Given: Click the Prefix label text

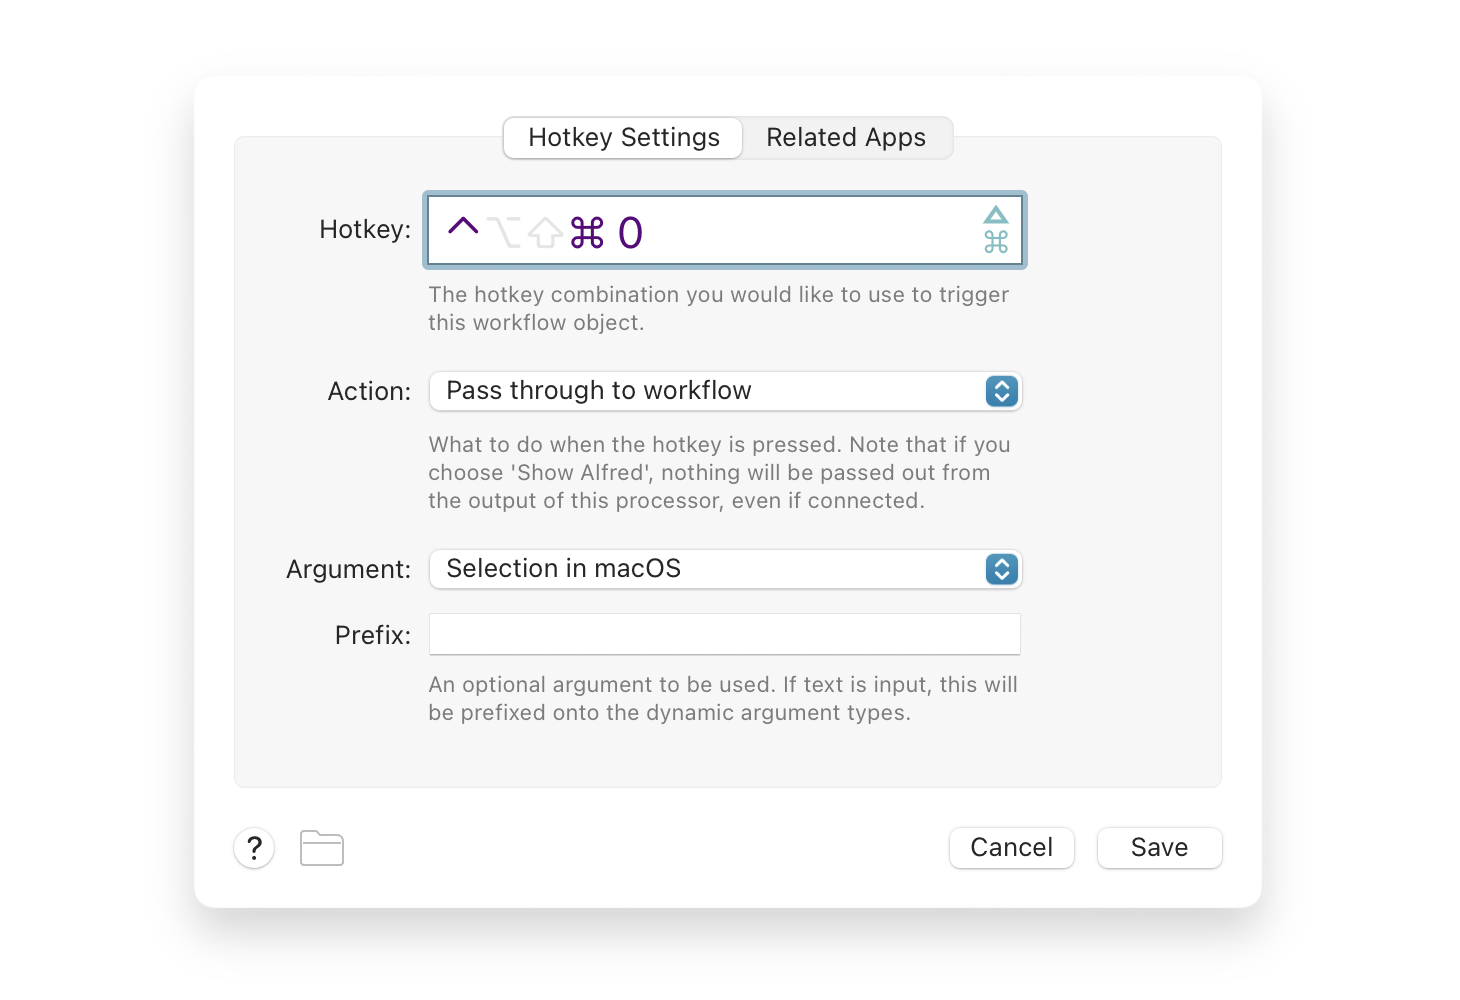Looking at the screenshot, I should (372, 636).
